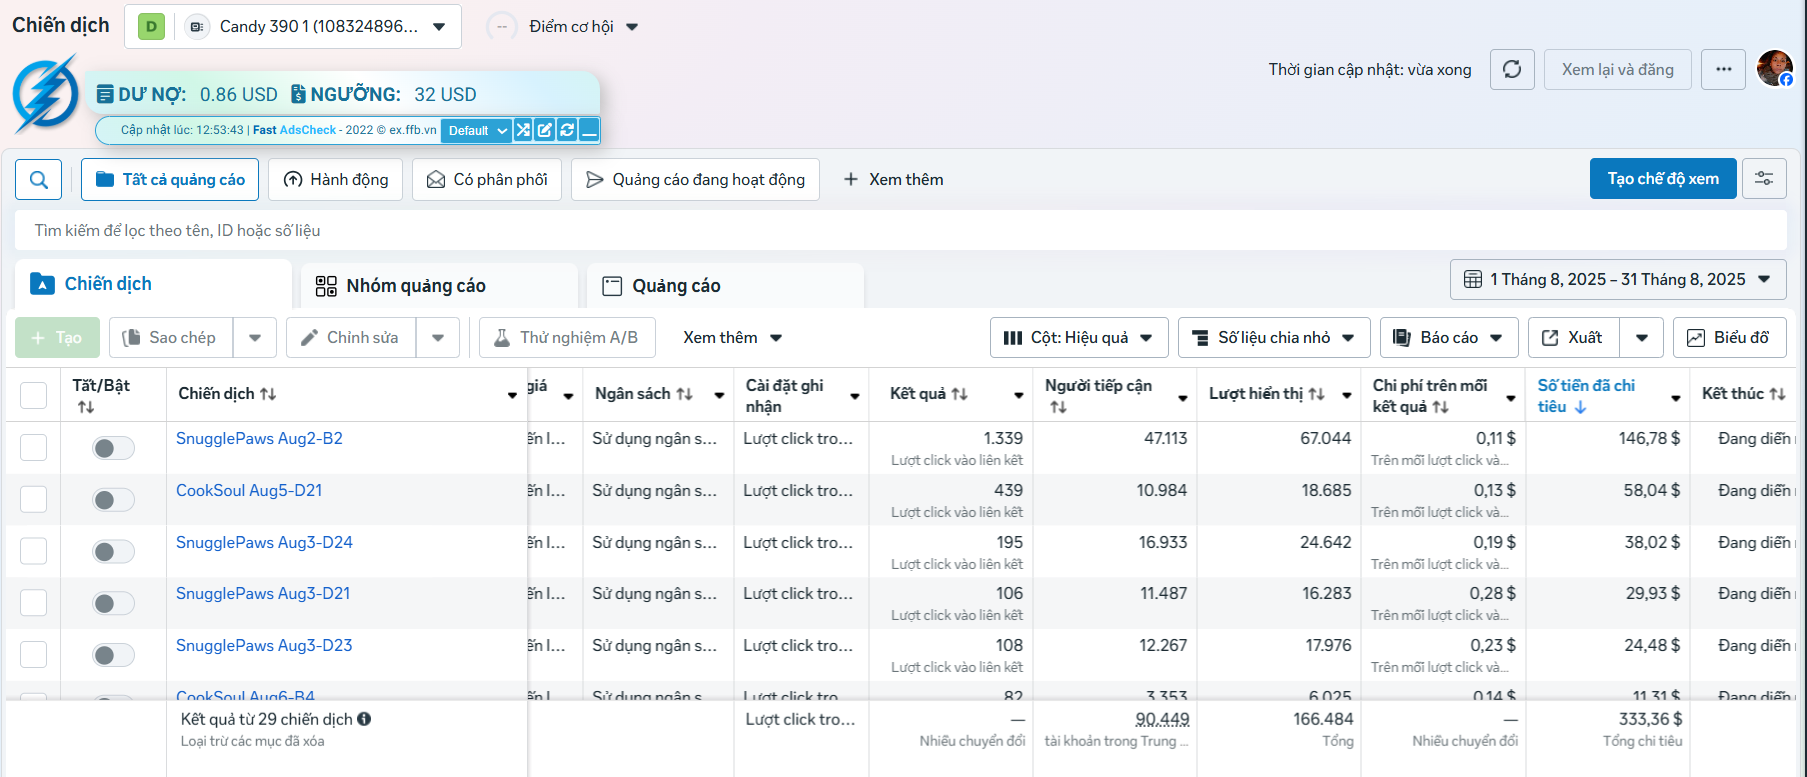This screenshot has height=777, width=1807.
Task: Click the Xem lại và đăng button
Action: pyautogui.click(x=1618, y=69)
